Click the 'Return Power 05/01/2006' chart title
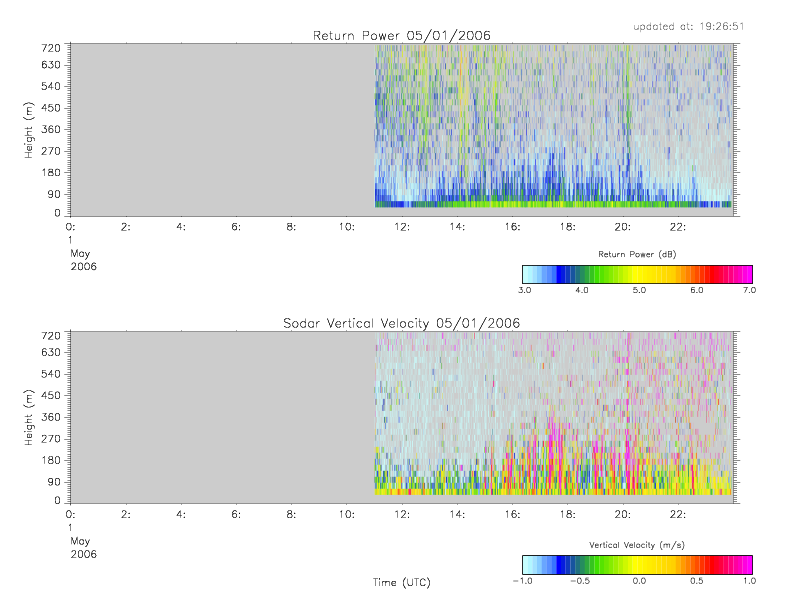The image size is (791, 611). [402, 35]
